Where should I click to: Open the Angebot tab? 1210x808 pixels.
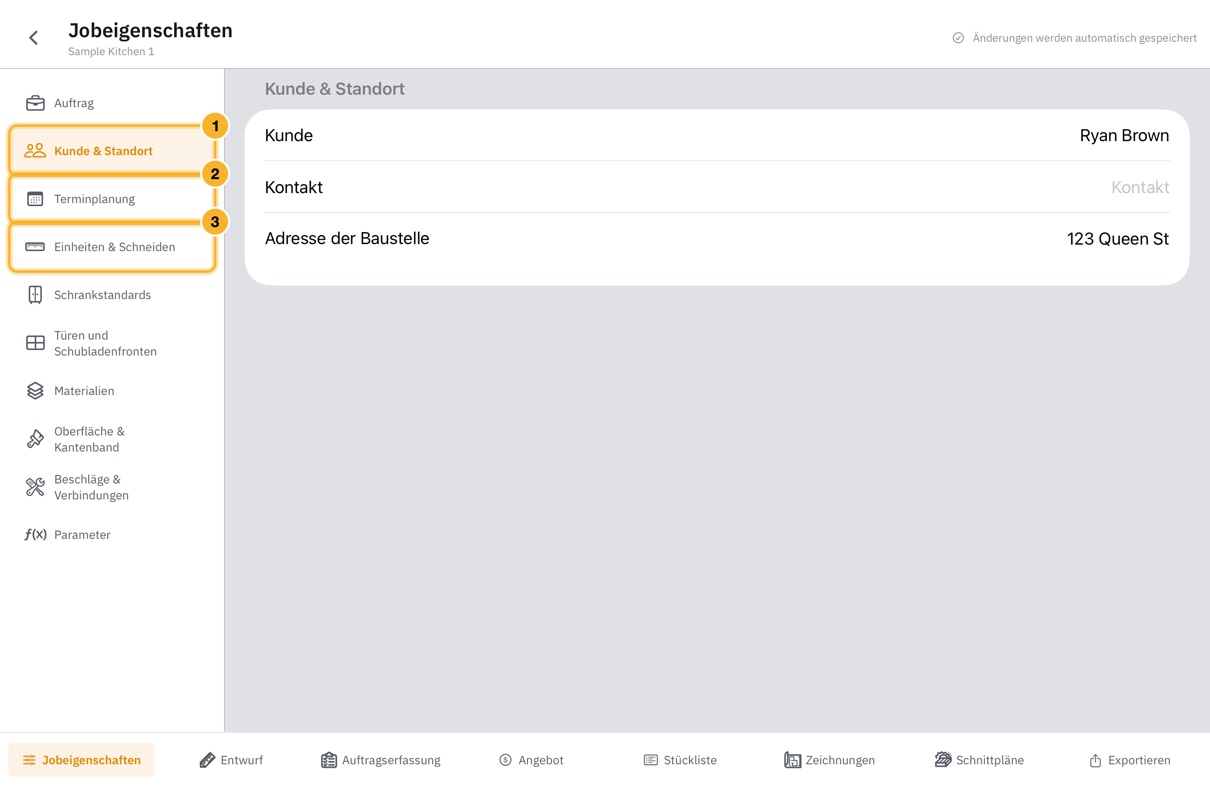pos(531,760)
